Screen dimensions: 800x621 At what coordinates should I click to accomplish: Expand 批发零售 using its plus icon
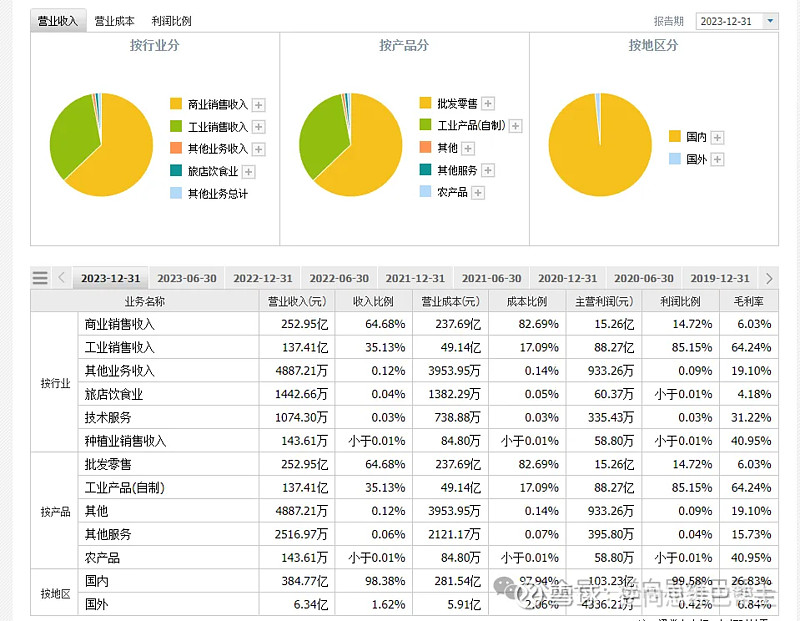(486, 103)
